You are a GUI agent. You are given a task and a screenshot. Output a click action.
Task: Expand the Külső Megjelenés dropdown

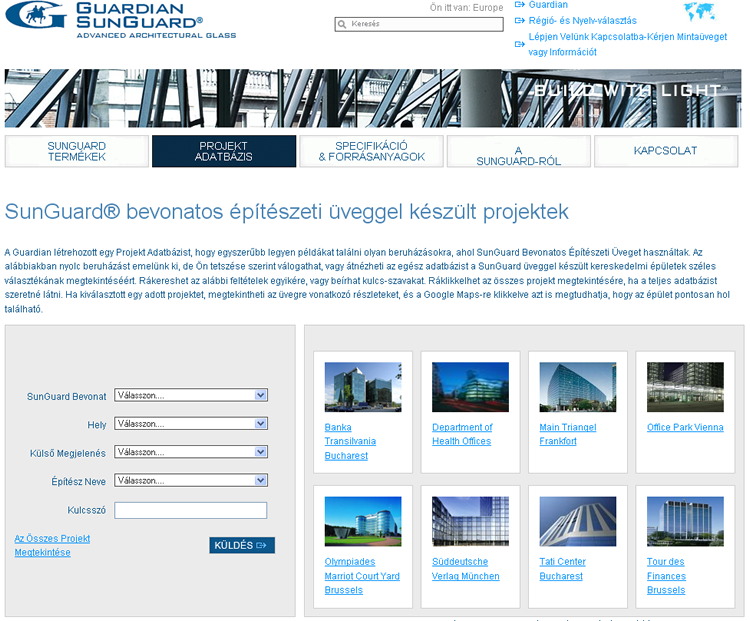point(191,452)
